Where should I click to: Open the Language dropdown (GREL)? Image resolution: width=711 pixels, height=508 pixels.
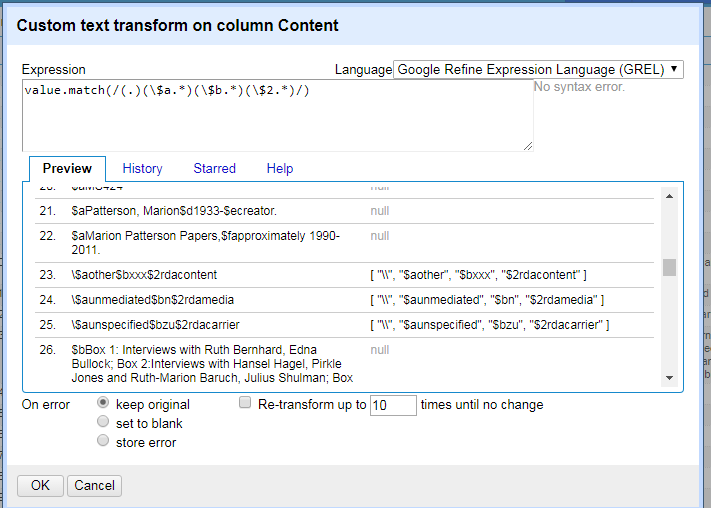tap(538, 69)
